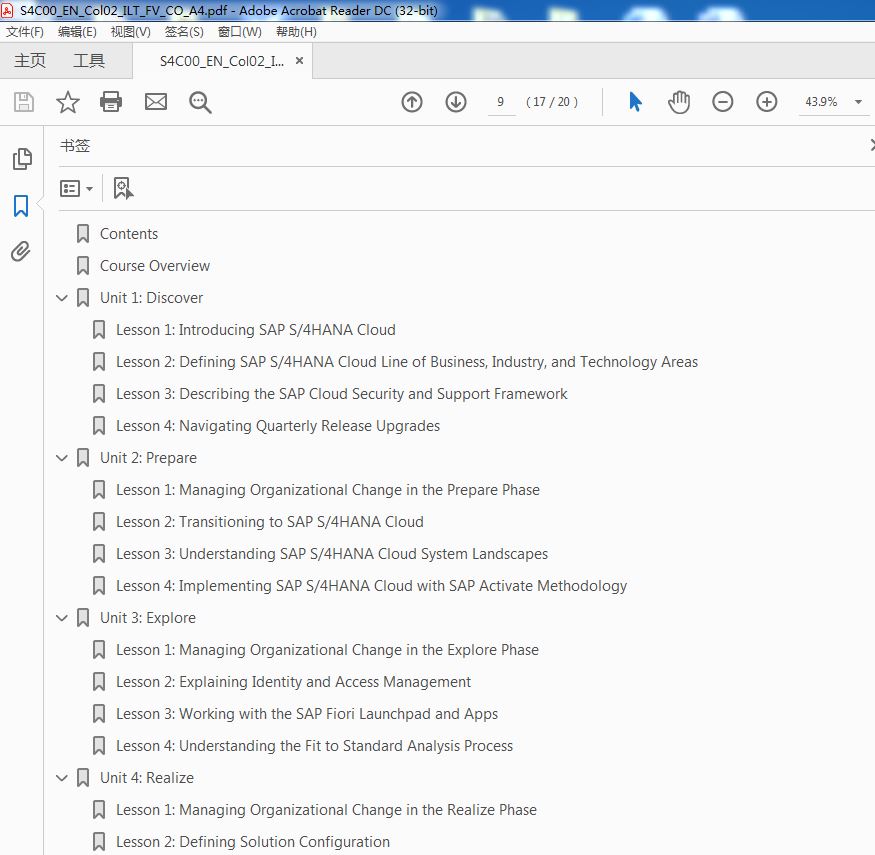Open Managing Organizational Change in Realize Phase
The image size is (875, 855).
pos(326,810)
